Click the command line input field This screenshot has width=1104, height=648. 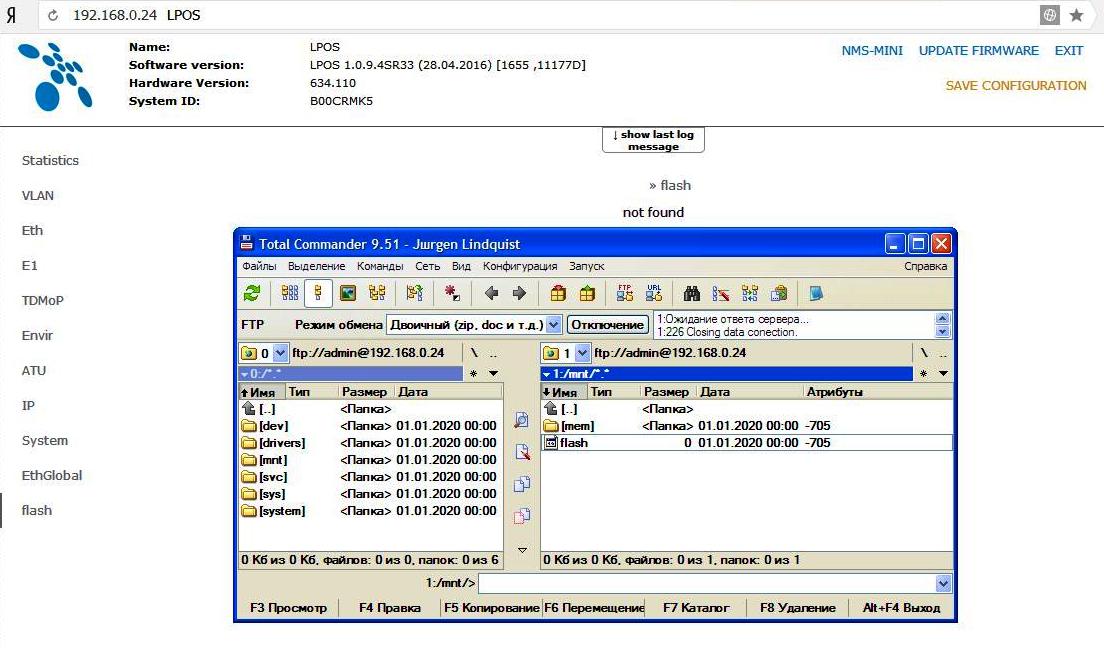(x=707, y=583)
